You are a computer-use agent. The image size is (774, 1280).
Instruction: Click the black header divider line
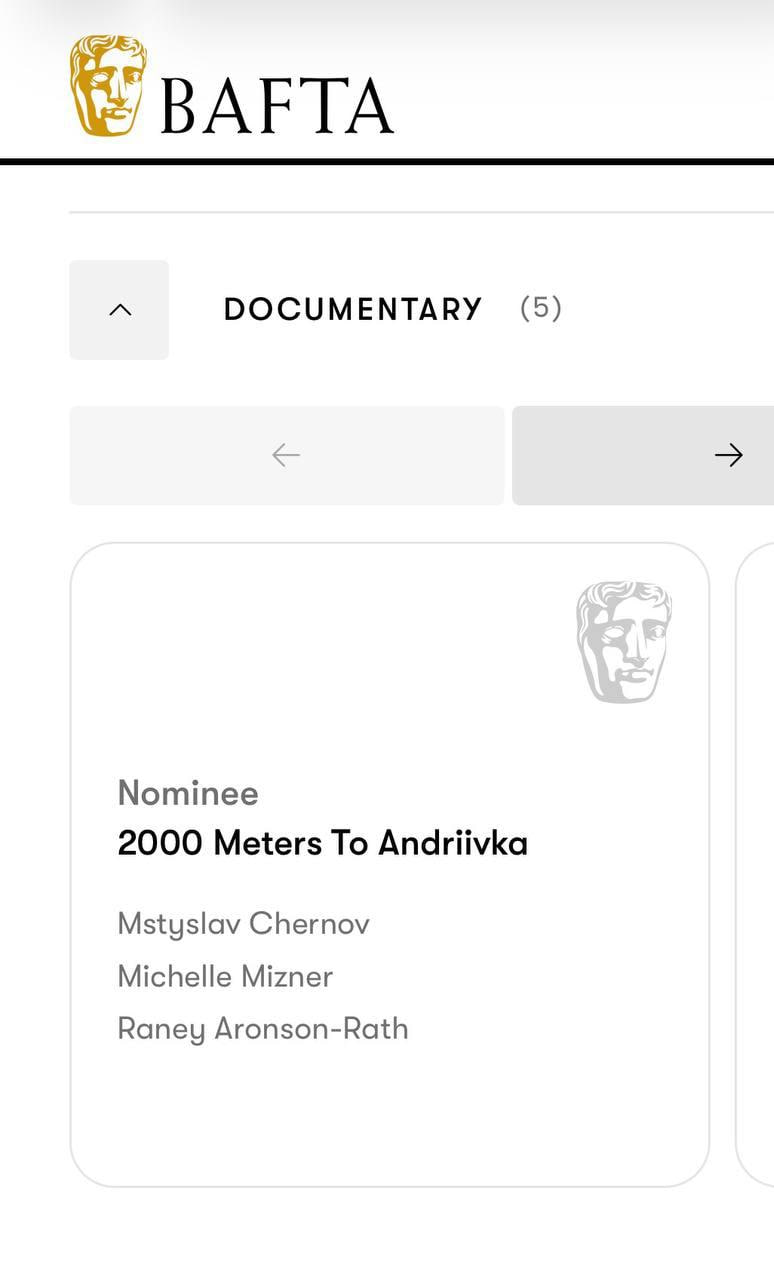387,161
